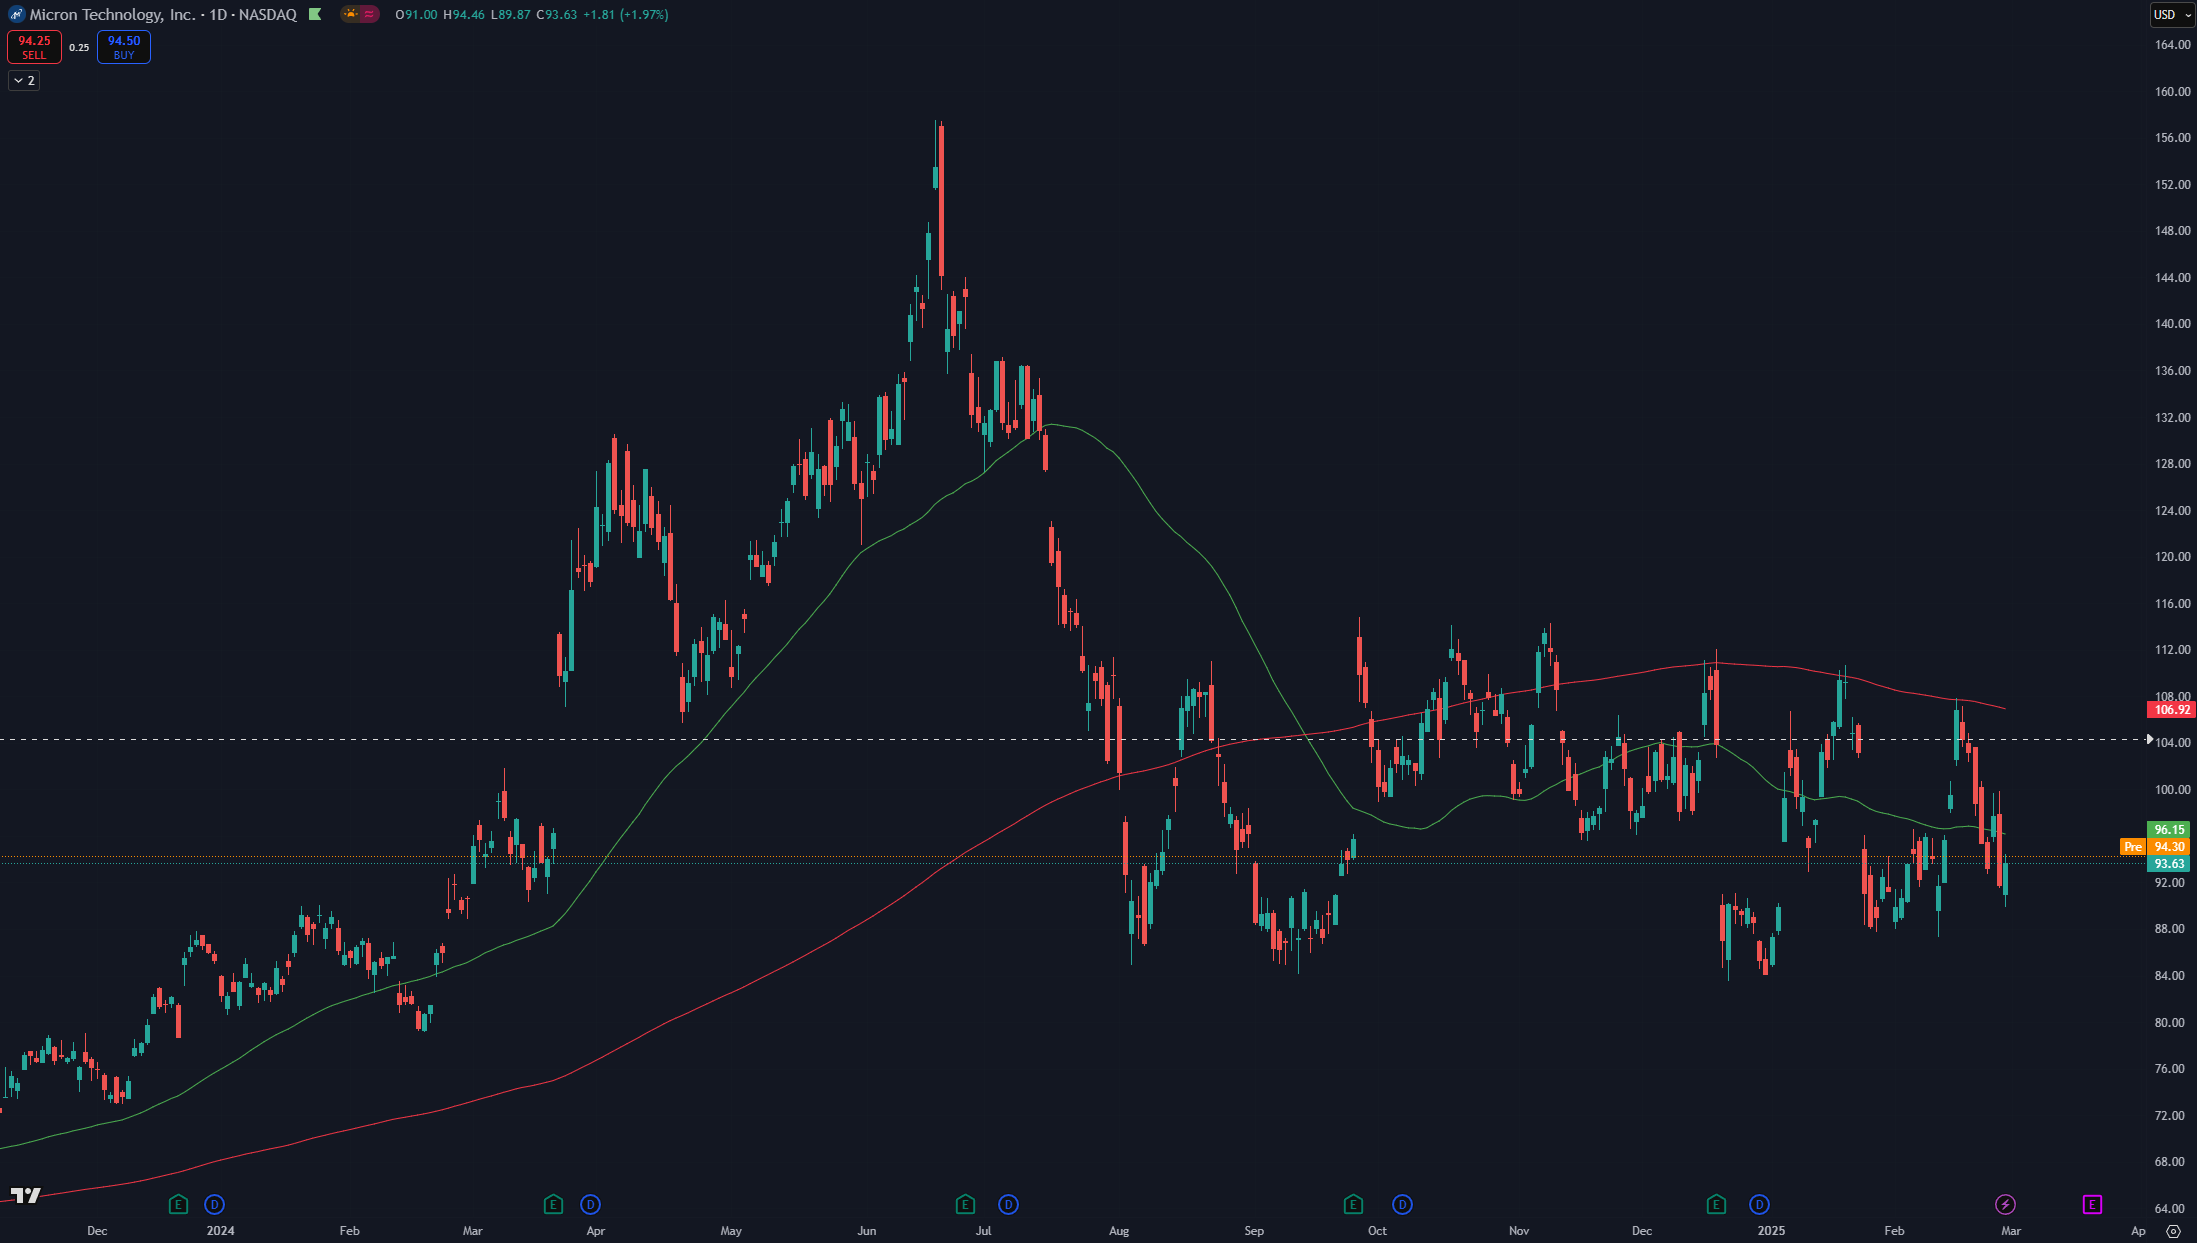Click the blue dividend D marker near 2025
2197x1243 pixels.
[x=1759, y=1204]
